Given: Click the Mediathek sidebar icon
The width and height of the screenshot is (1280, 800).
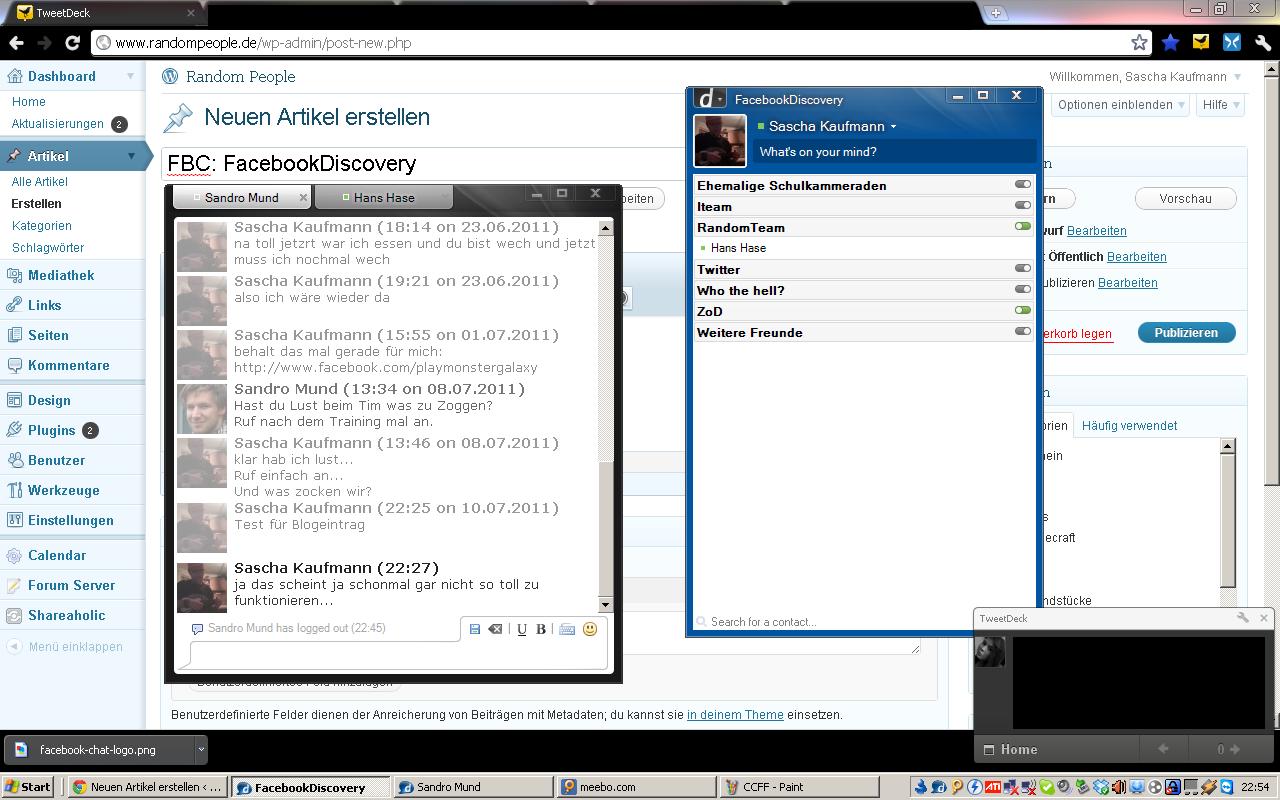Looking at the screenshot, I should pos(14,275).
